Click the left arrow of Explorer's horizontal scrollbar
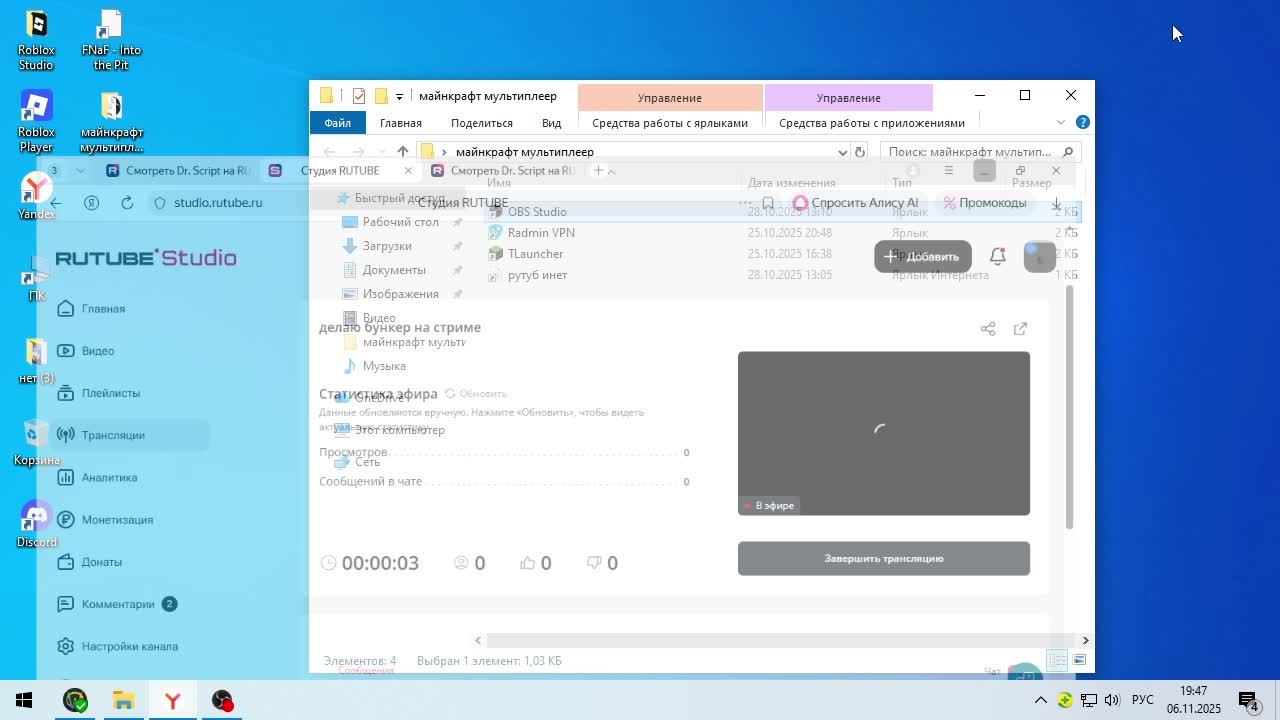The width and height of the screenshot is (1280, 720). coord(478,640)
